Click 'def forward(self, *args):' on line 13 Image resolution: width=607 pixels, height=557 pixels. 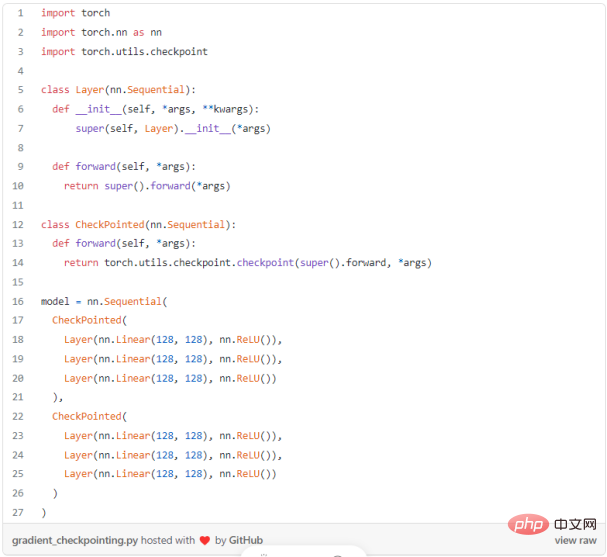point(124,243)
